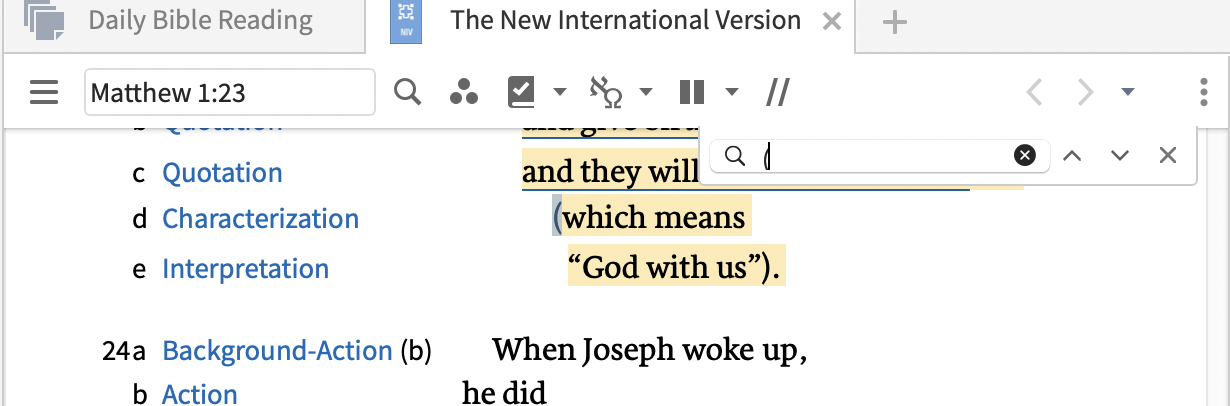Go forward with the right chevron
This screenshot has height=406, width=1230.
pos(1085,93)
